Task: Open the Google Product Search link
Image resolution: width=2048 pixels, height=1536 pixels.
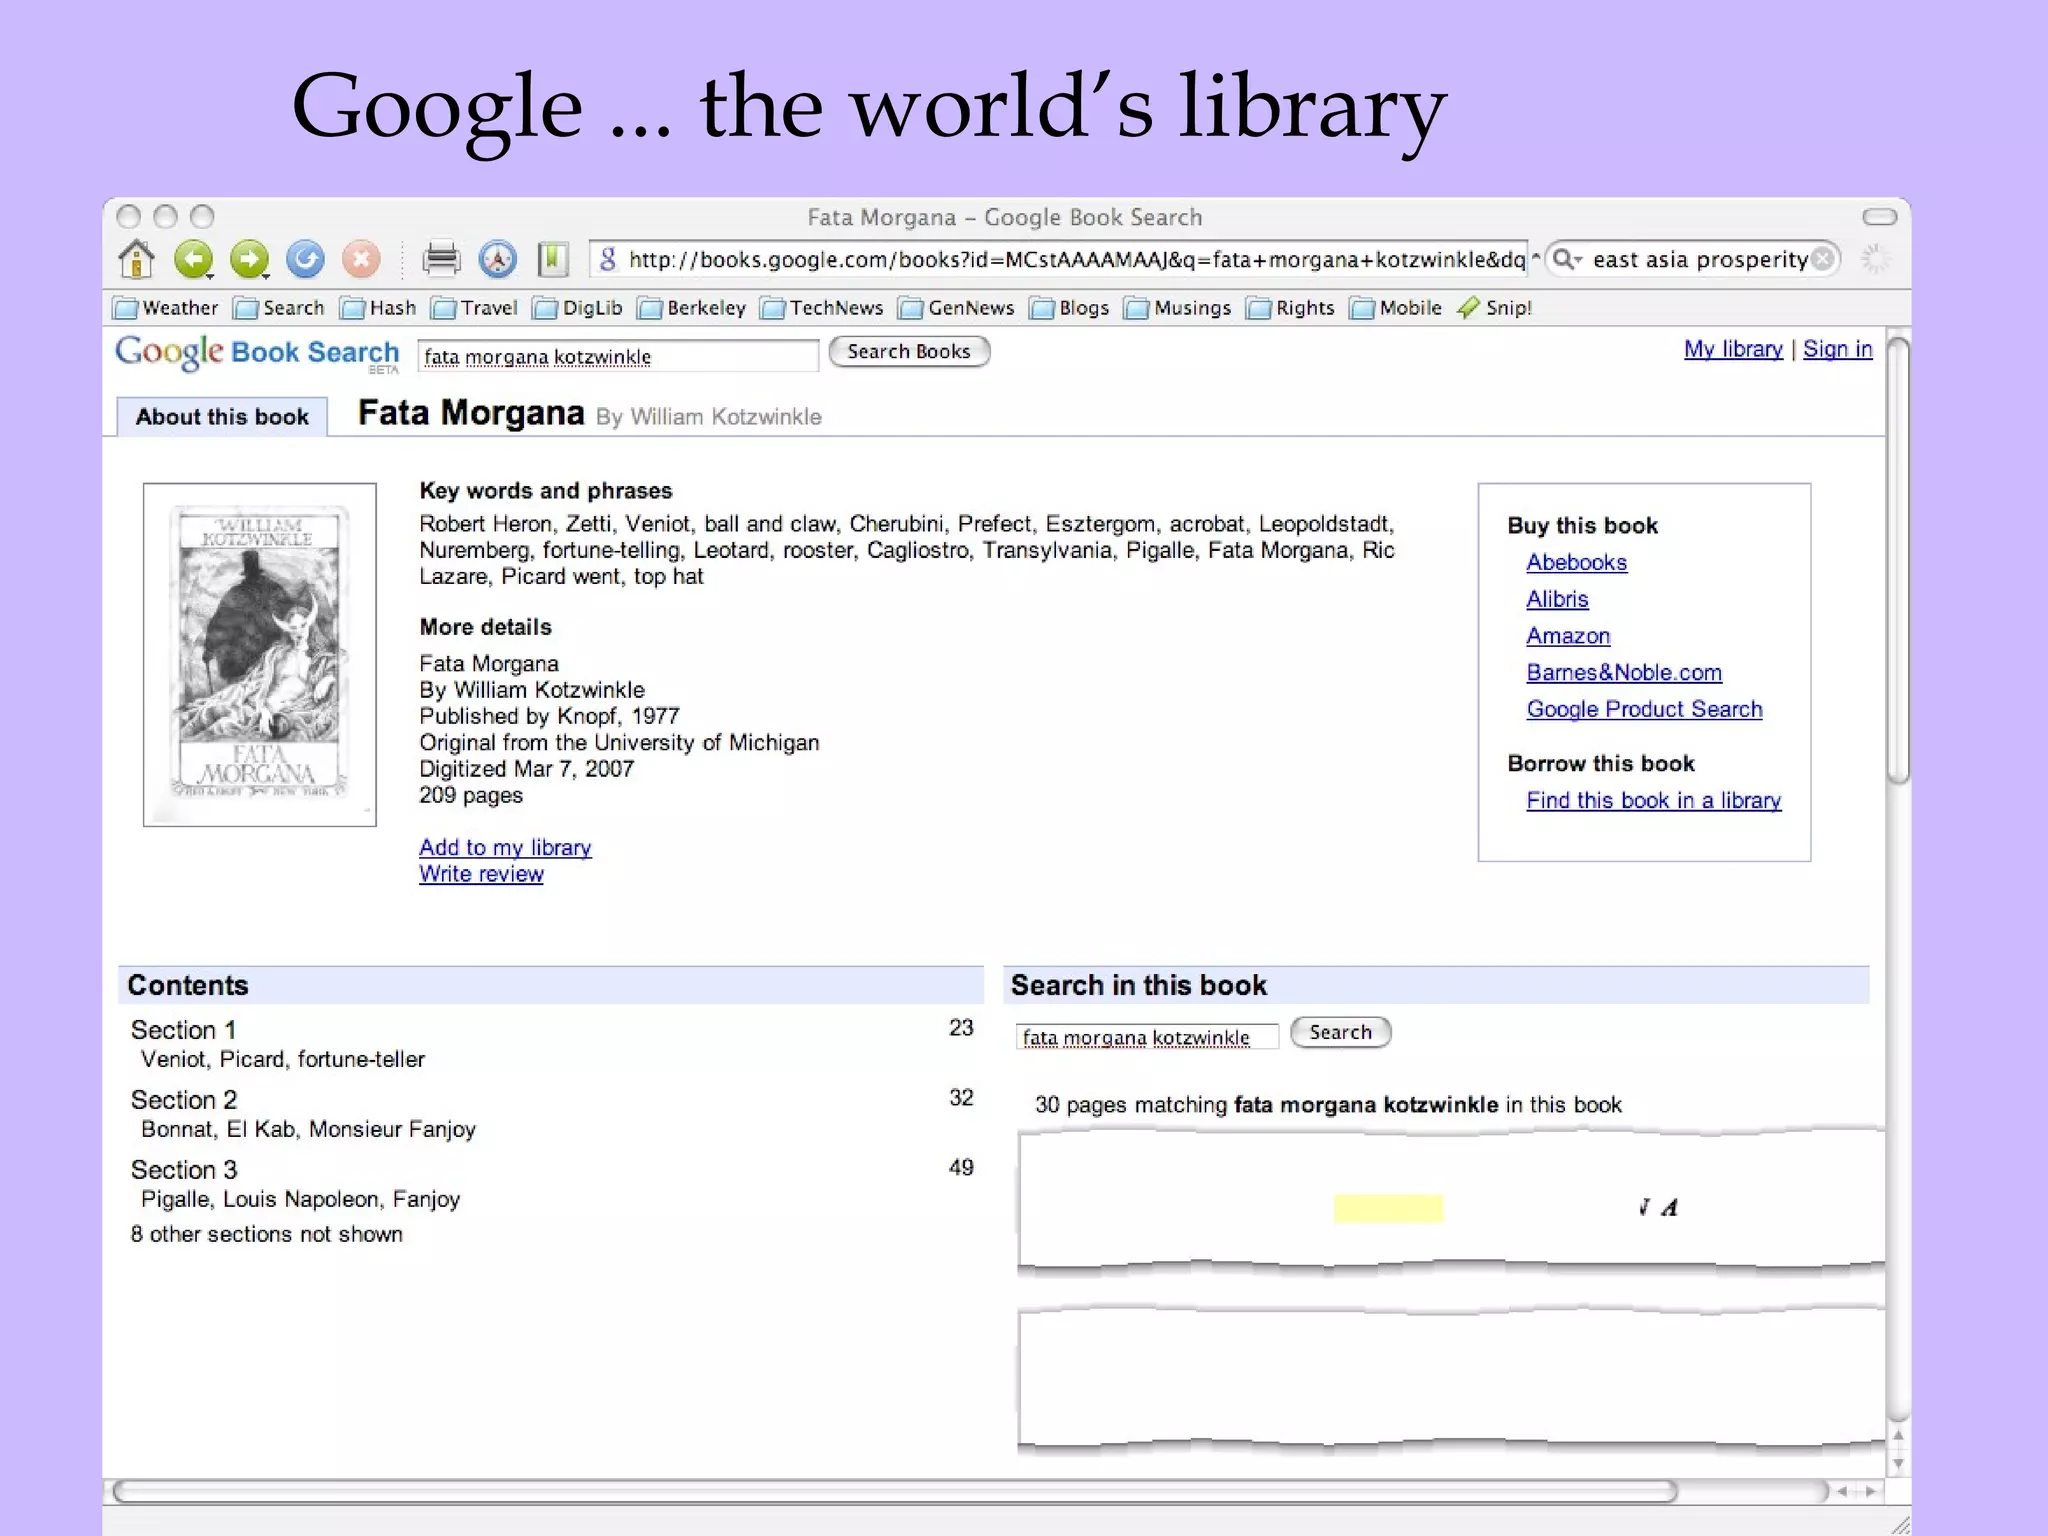Action: tap(1644, 709)
